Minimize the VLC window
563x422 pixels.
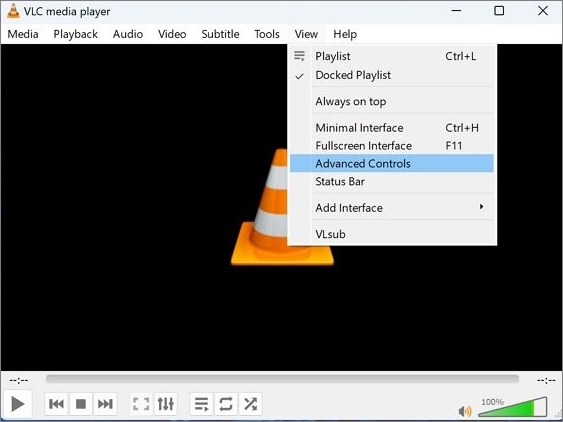coord(456,11)
